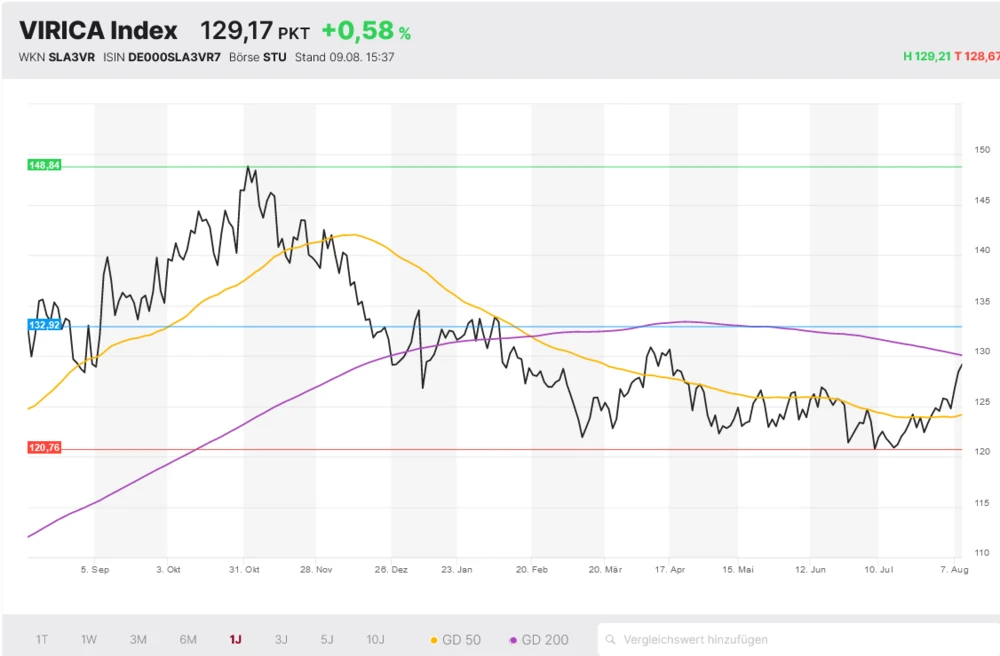Click the green 148,84 high marker

(x=45, y=165)
